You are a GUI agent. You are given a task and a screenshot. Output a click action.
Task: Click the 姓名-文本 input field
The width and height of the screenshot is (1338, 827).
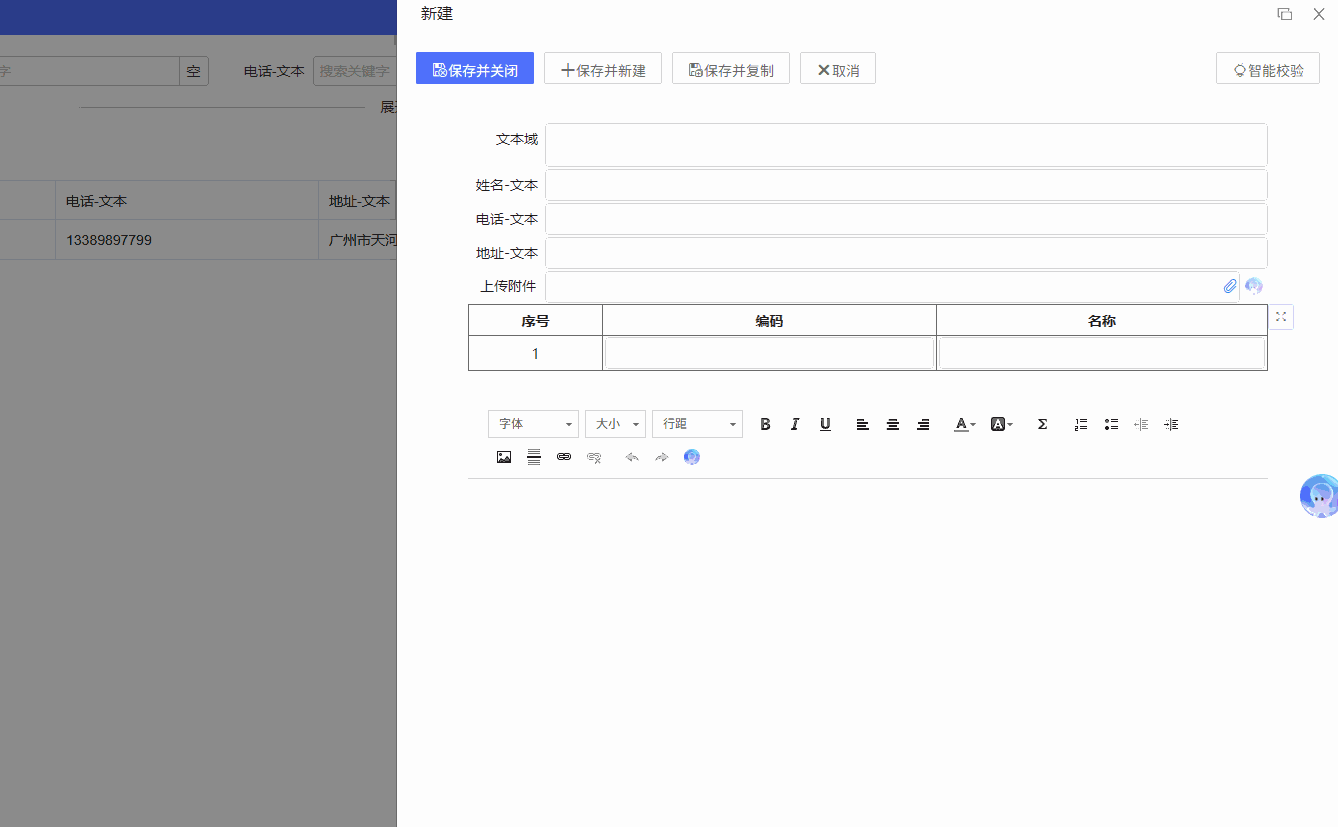click(906, 185)
